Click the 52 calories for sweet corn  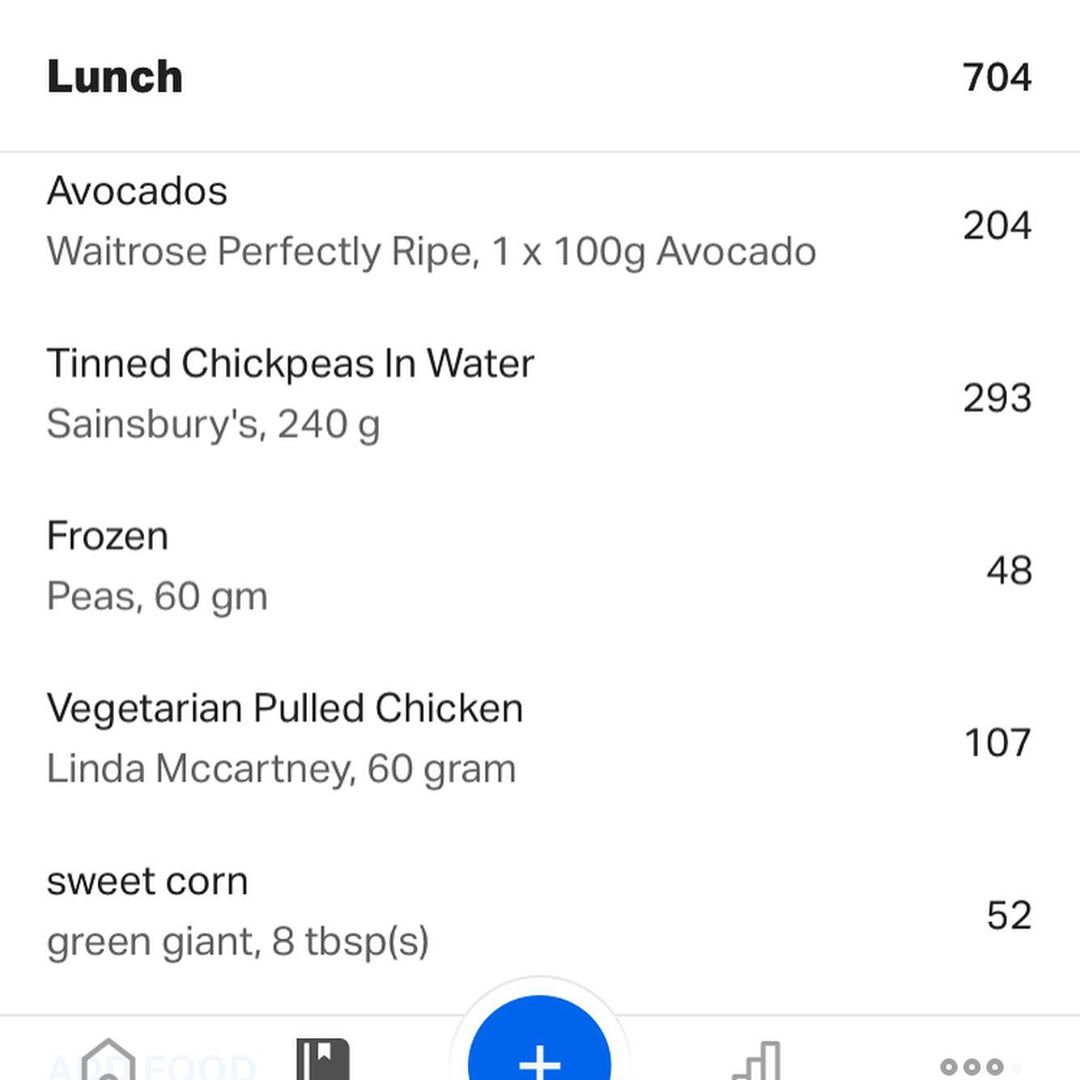1009,915
